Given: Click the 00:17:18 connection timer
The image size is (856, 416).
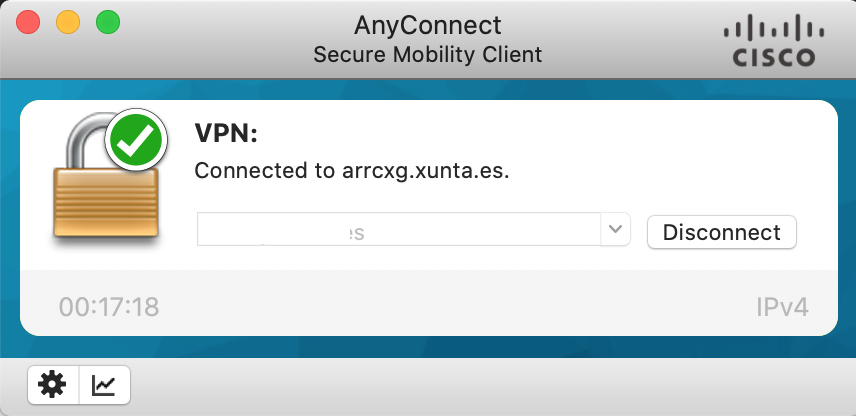Looking at the screenshot, I should point(109,306).
